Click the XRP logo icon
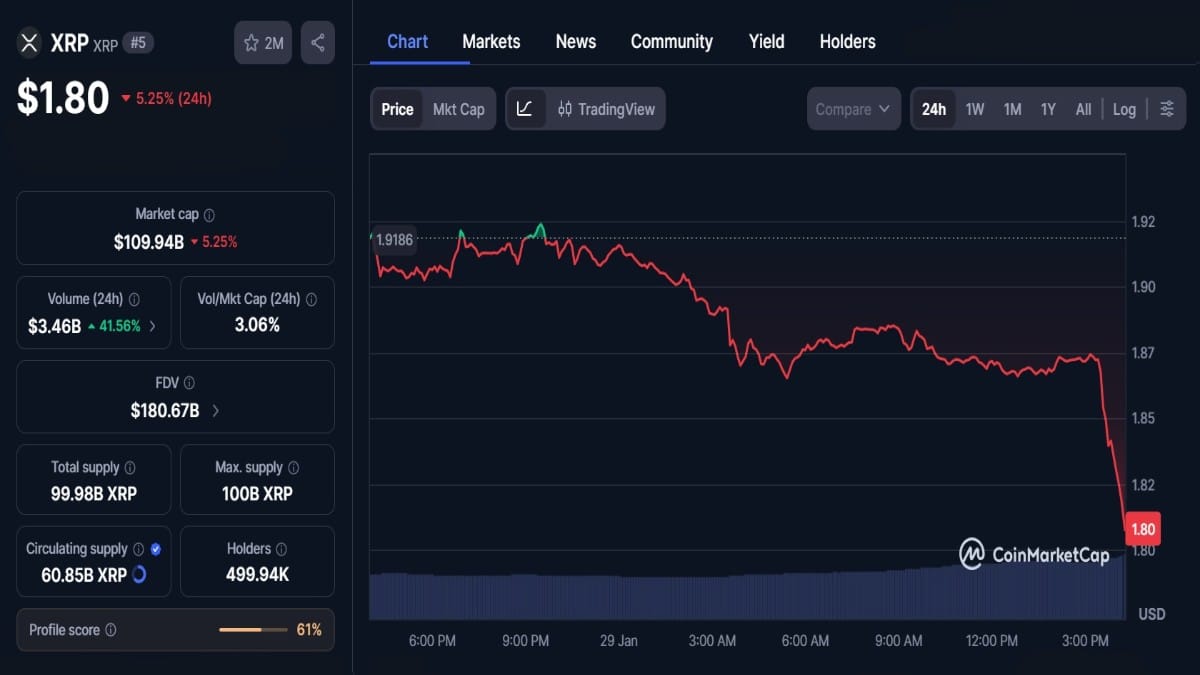The image size is (1200, 675). [x=28, y=43]
